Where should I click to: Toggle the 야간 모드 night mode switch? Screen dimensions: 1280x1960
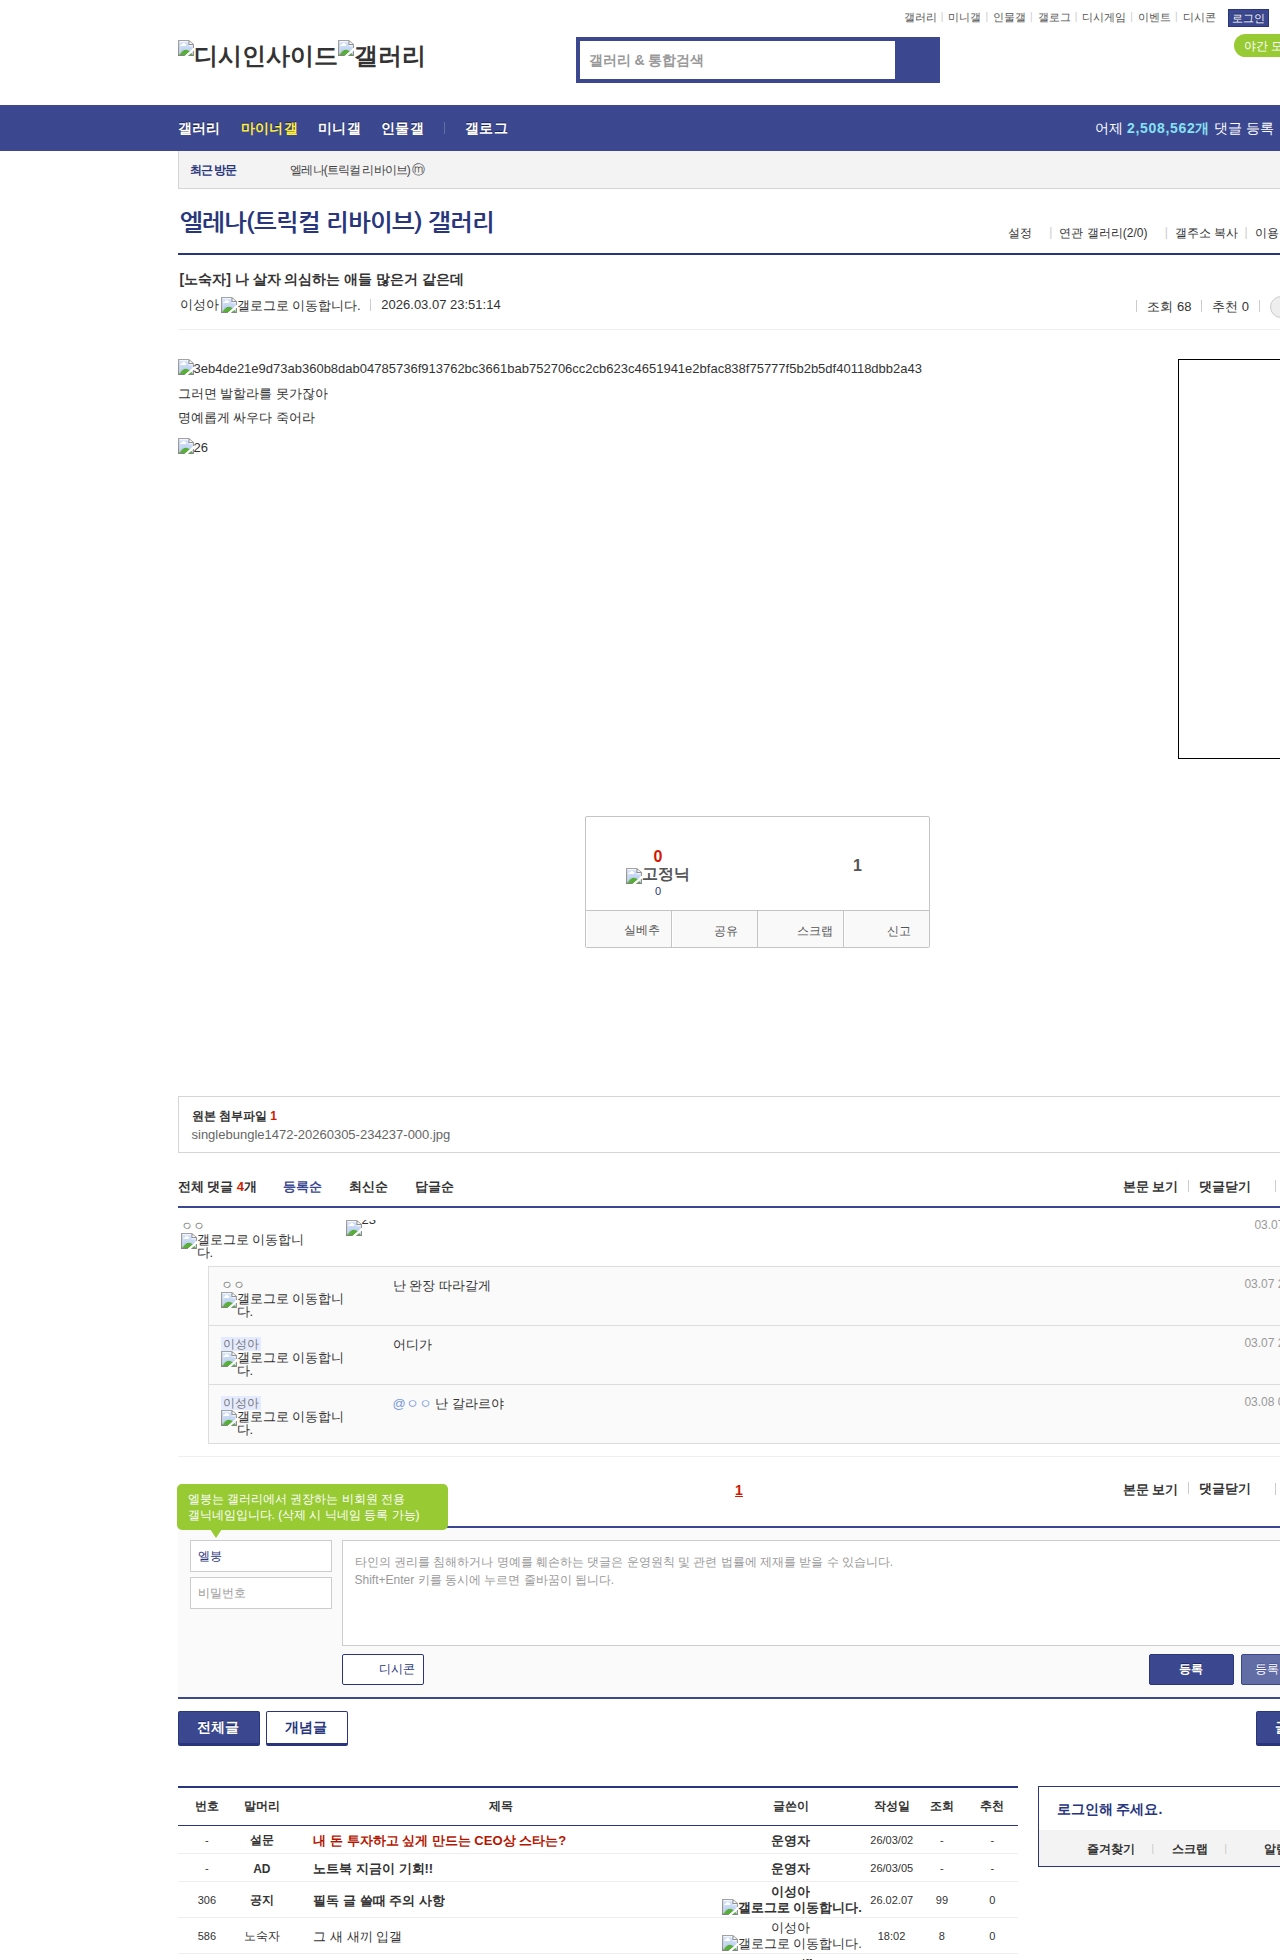tap(1257, 46)
